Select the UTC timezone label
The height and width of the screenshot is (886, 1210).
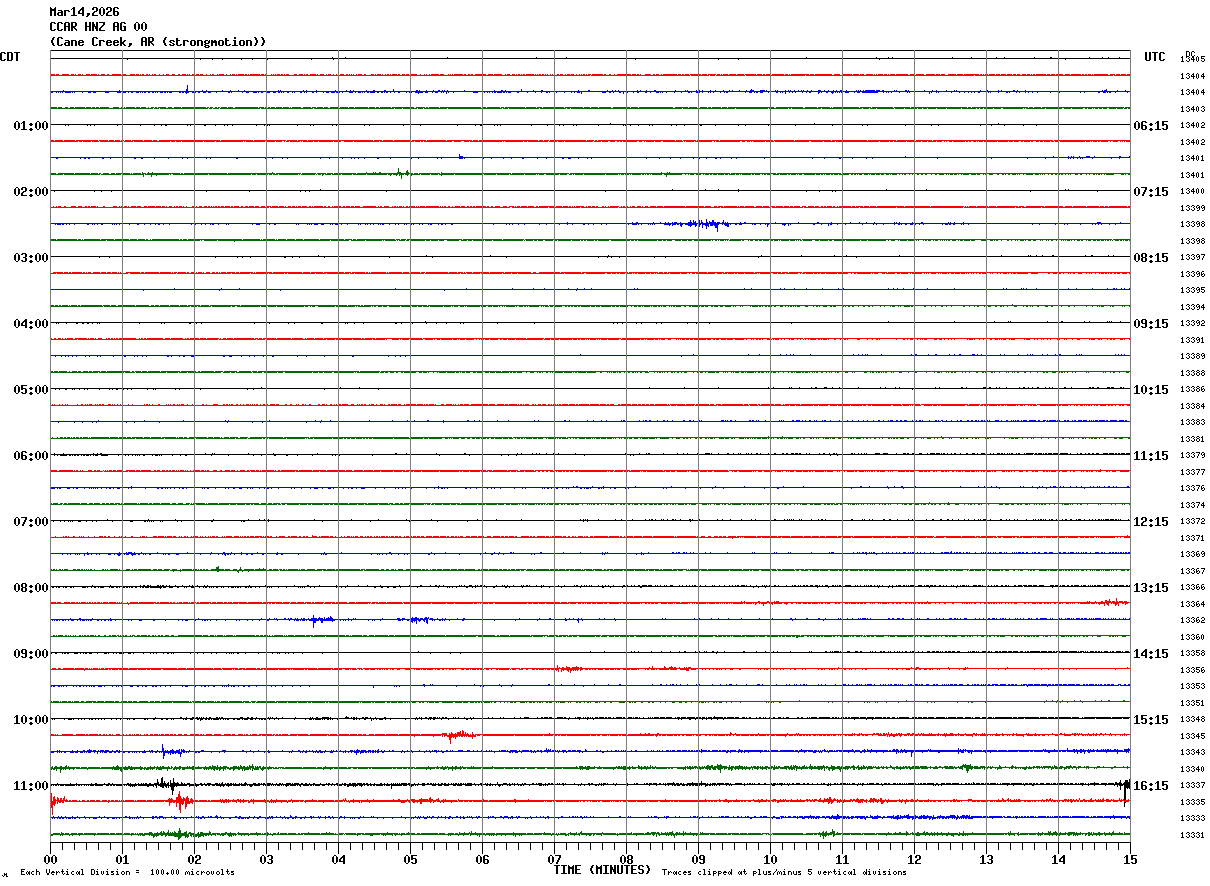coord(1155,57)
